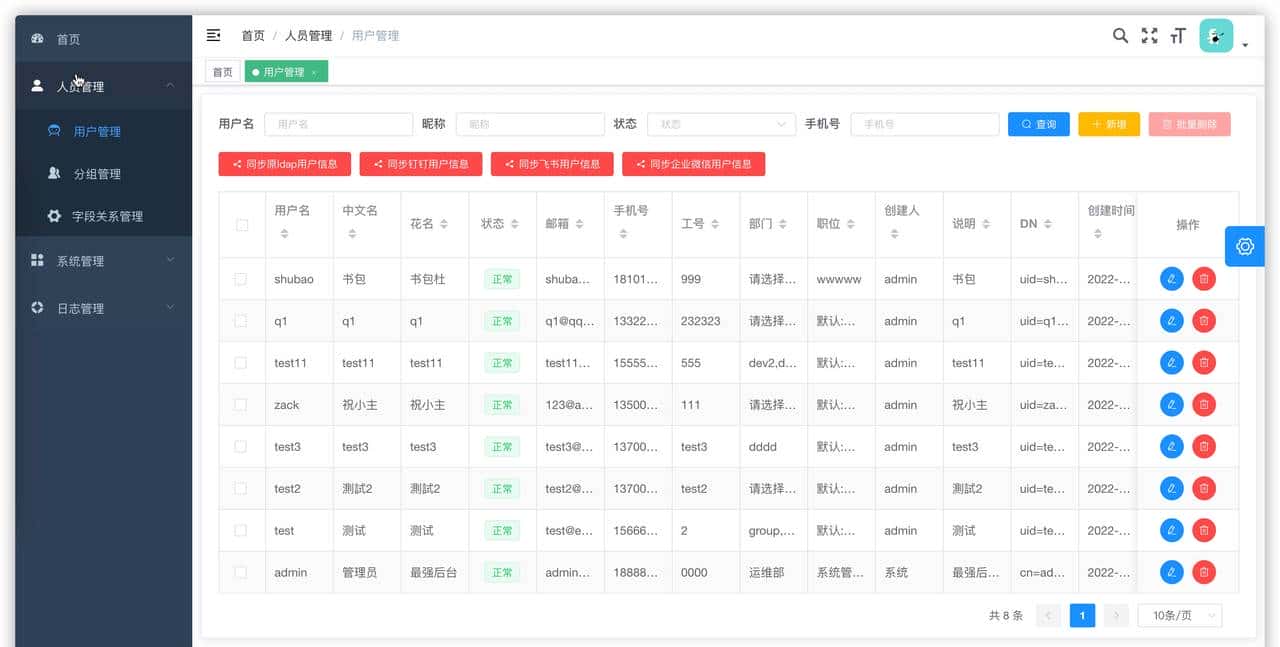Screen dimensions: 1280x647
Task: Tick the checkbox on the zack row
Action: pyautogui.click(x=241, y=404)
